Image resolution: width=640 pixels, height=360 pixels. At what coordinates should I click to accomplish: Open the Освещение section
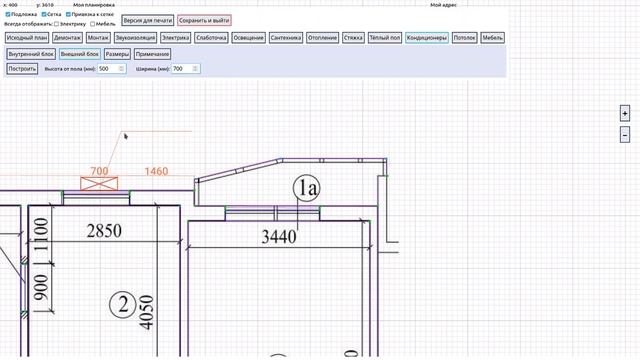(249, 38)
